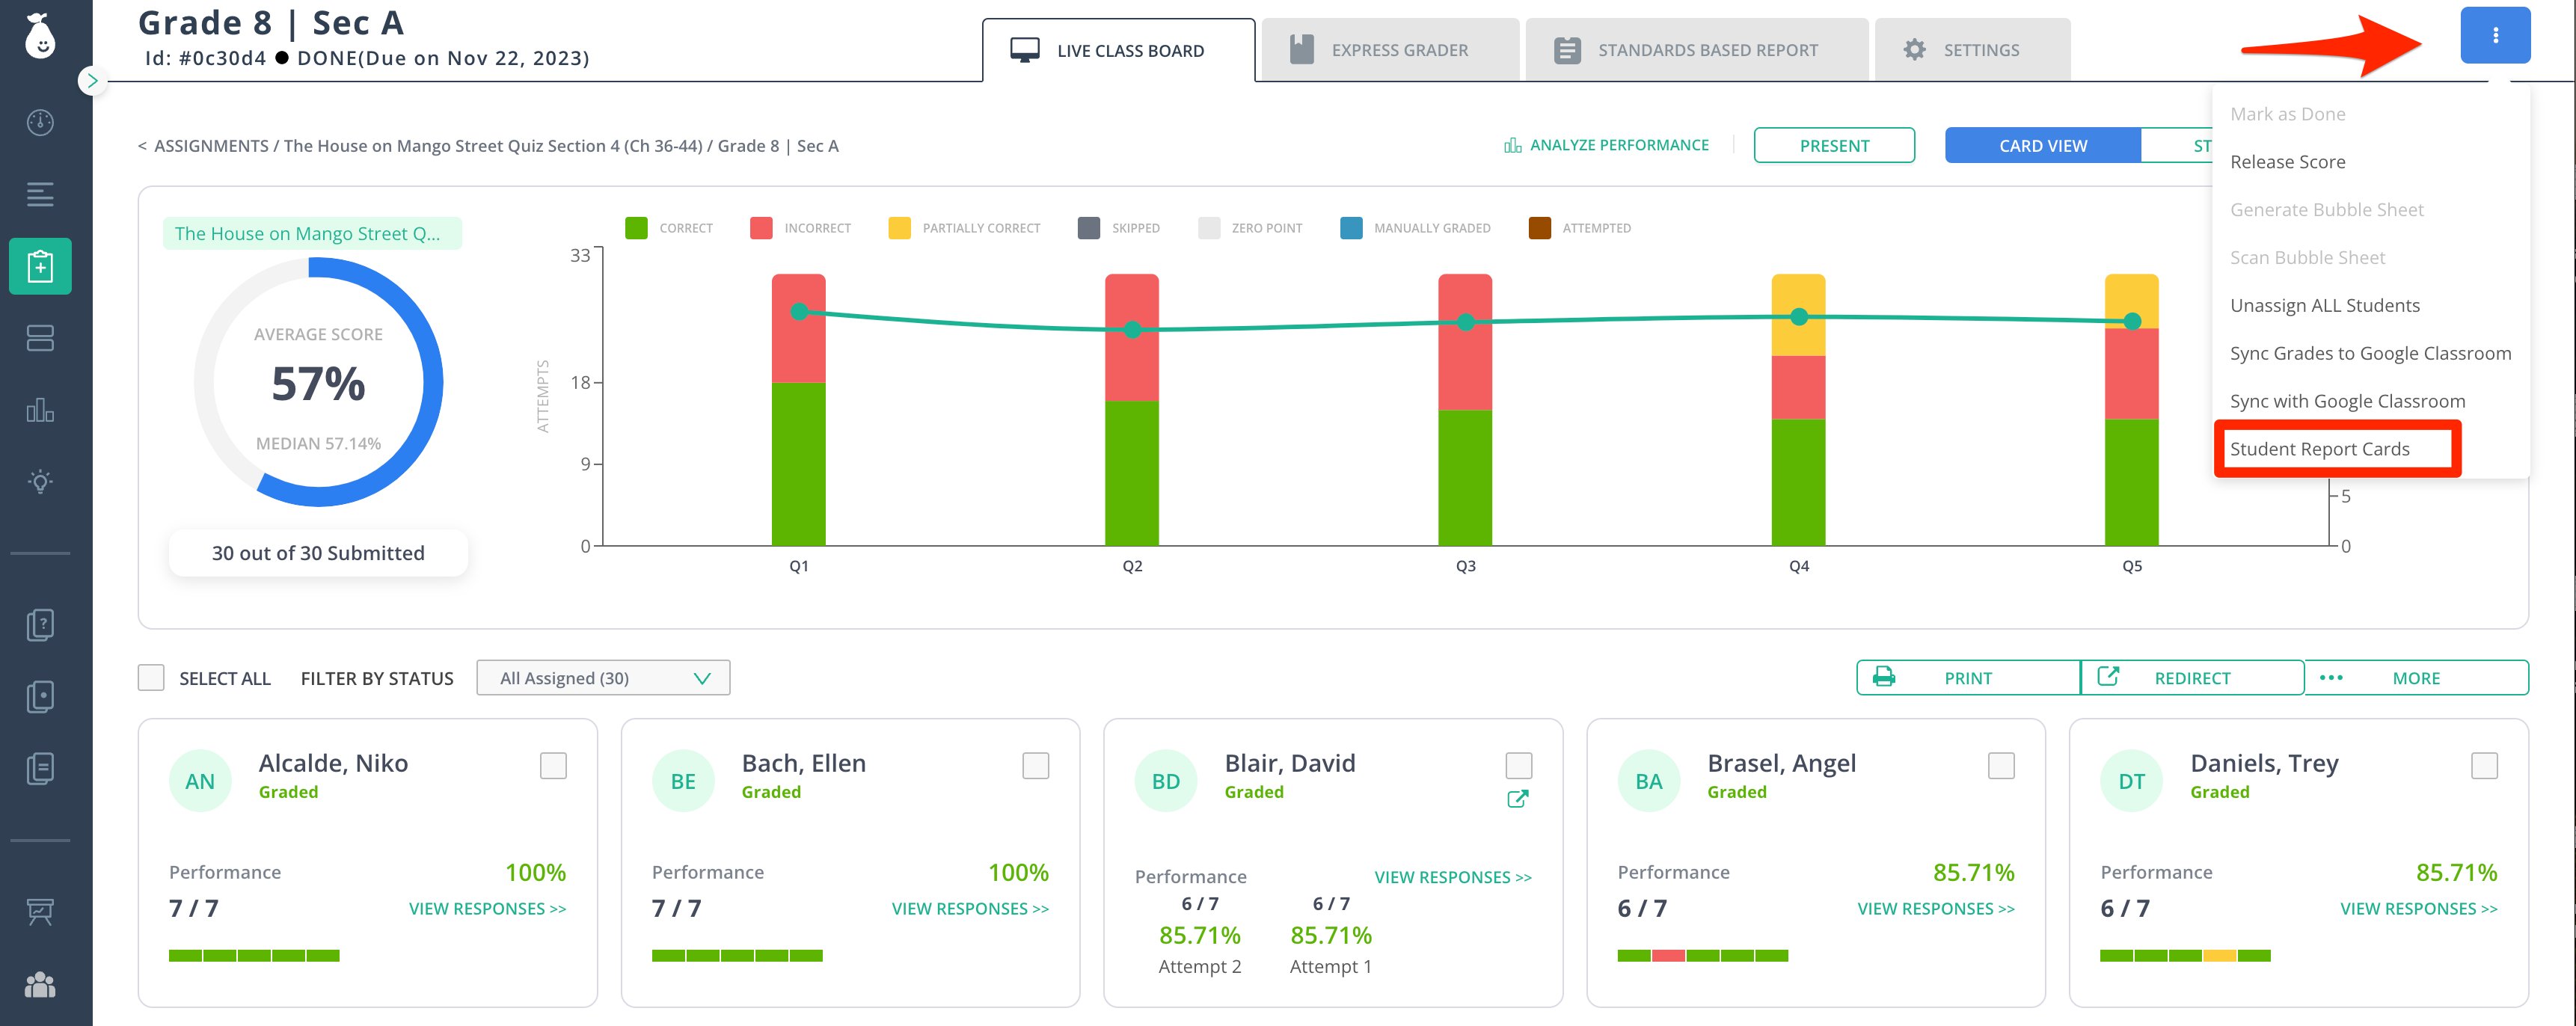Viewport: 2576px width, 1026px height.
Task: Expand the sidebar with the chevron arrow
Action: 92,81
